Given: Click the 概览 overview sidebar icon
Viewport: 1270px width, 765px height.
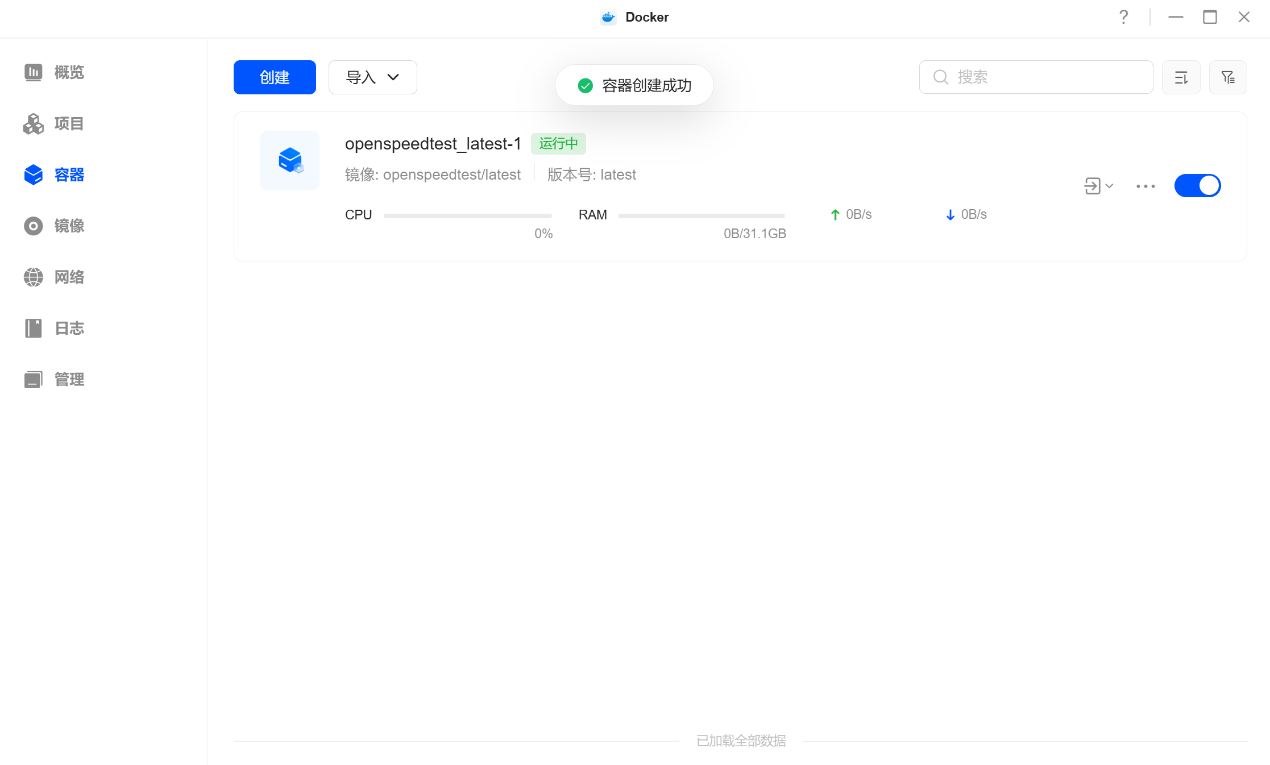Looking at the screenshot, I should [x=34, y=72].
